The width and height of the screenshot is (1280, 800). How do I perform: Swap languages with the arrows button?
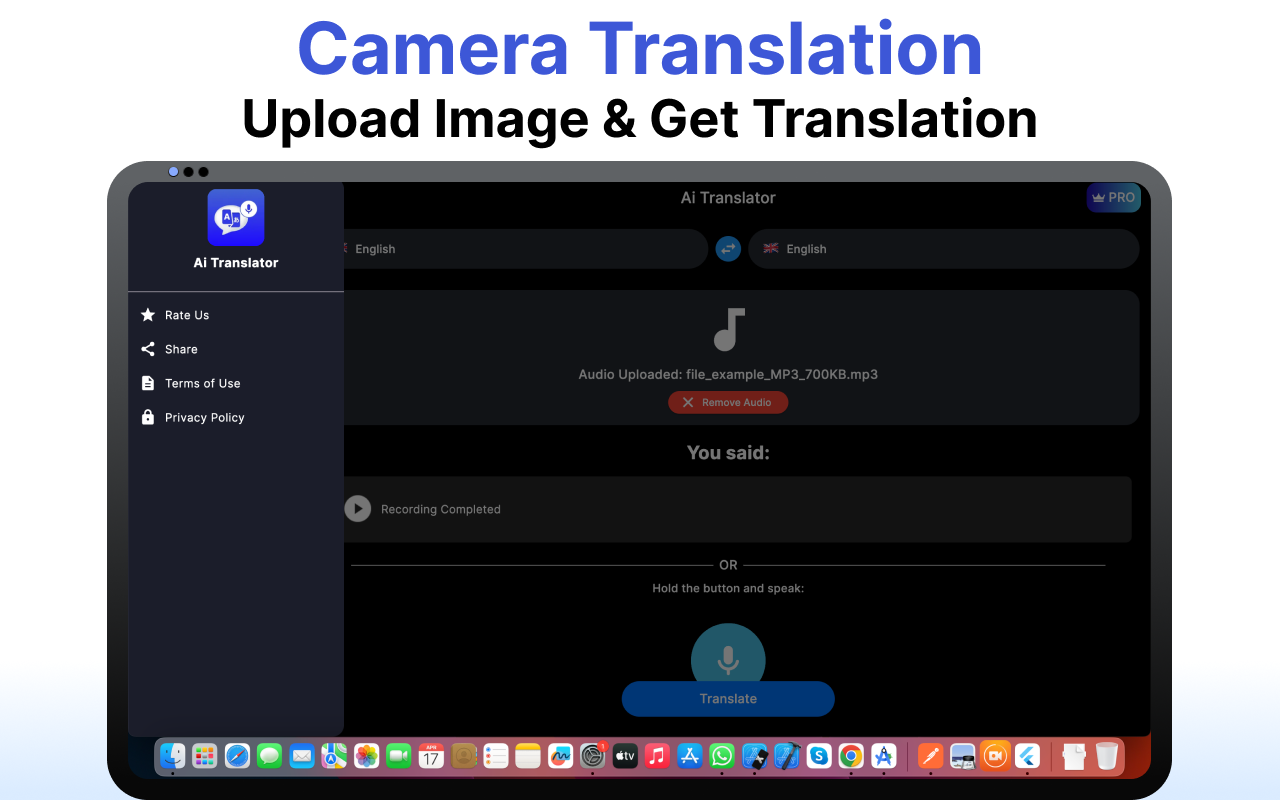(x=728, y=249)
